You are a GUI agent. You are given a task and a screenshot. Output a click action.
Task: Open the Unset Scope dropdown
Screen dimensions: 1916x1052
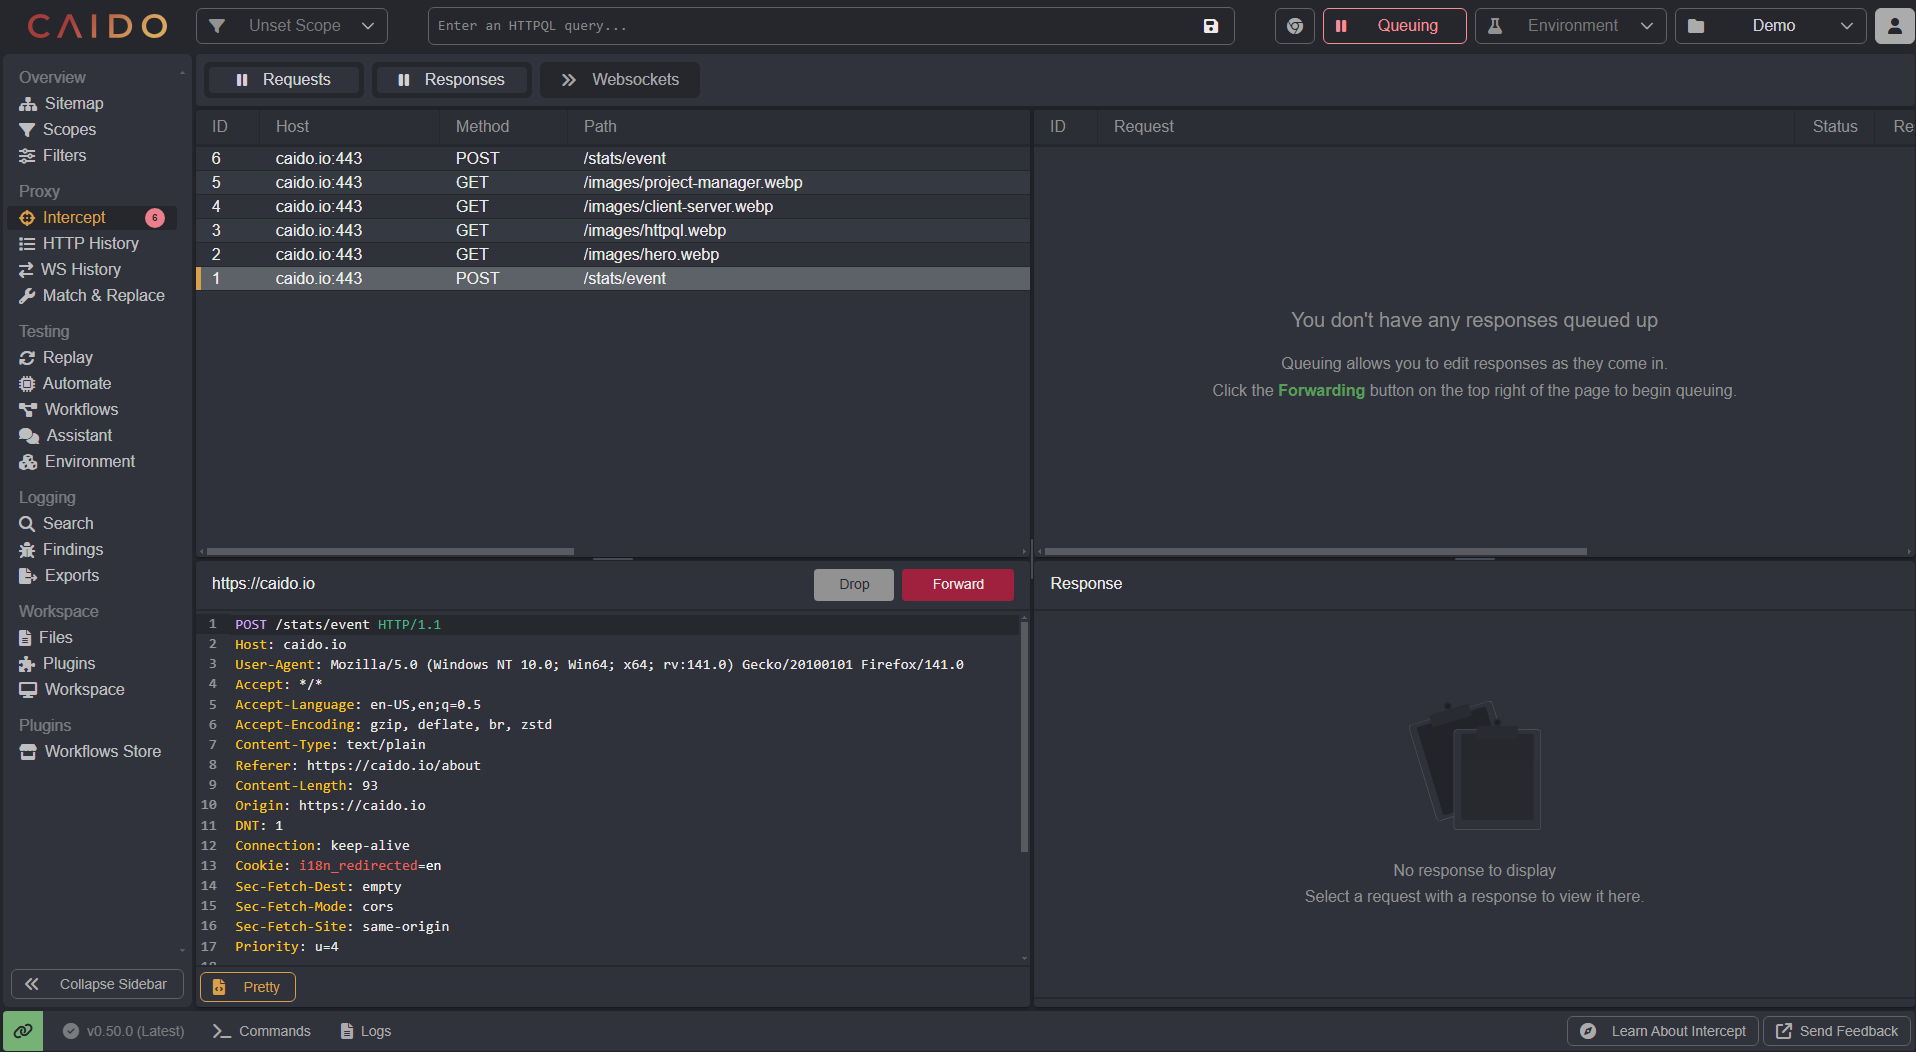291,26
